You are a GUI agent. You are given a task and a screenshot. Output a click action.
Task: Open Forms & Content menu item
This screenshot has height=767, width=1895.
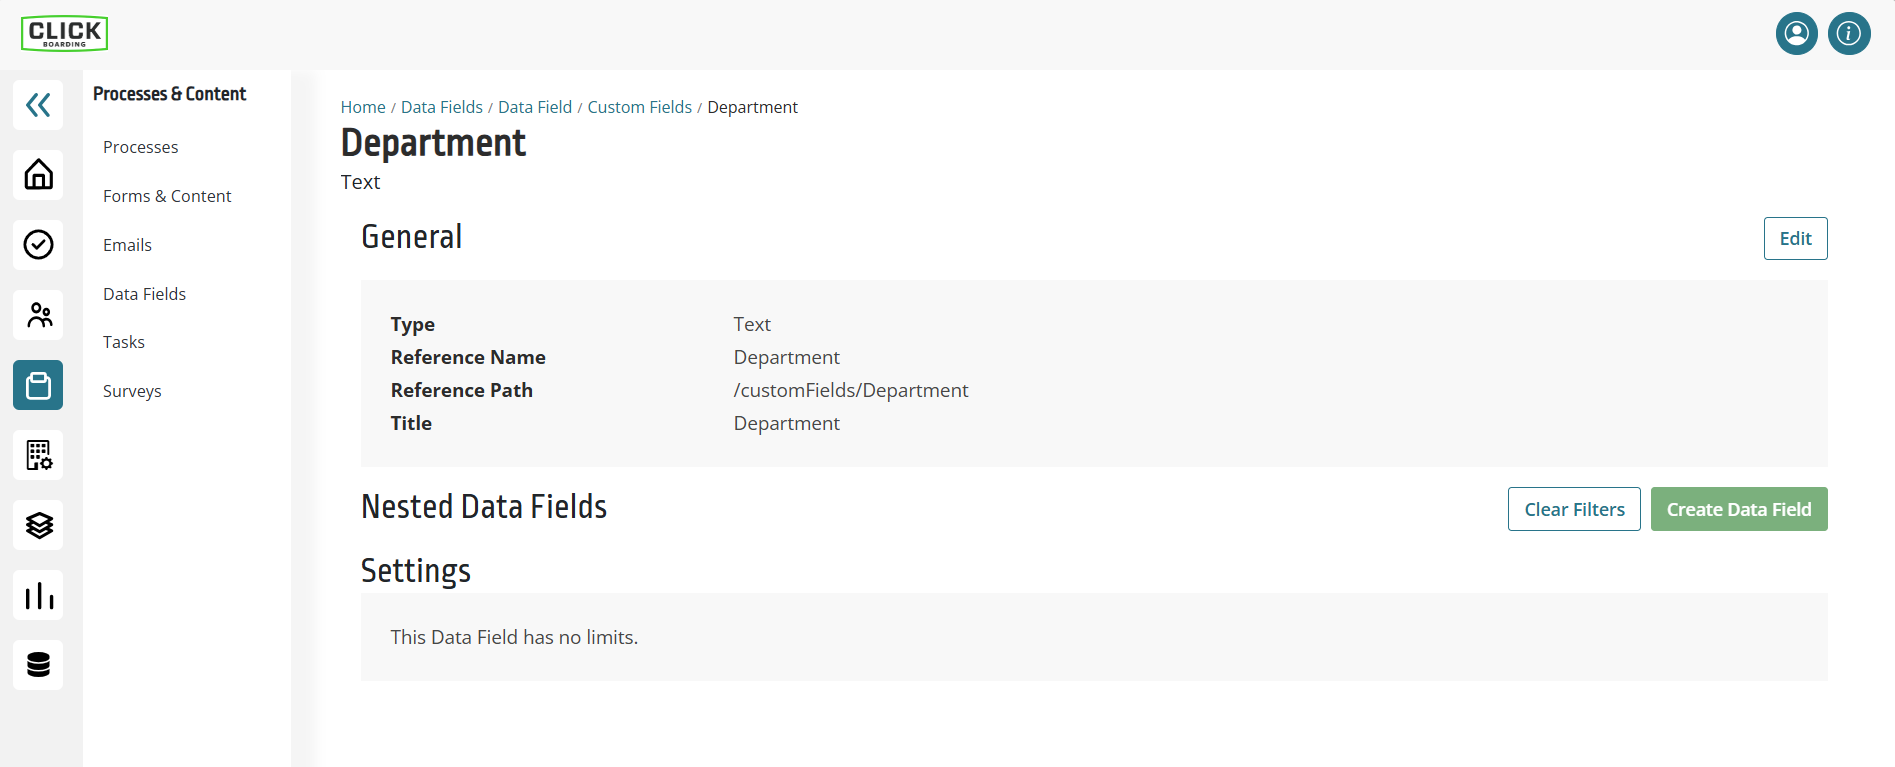tap(167, 196)
